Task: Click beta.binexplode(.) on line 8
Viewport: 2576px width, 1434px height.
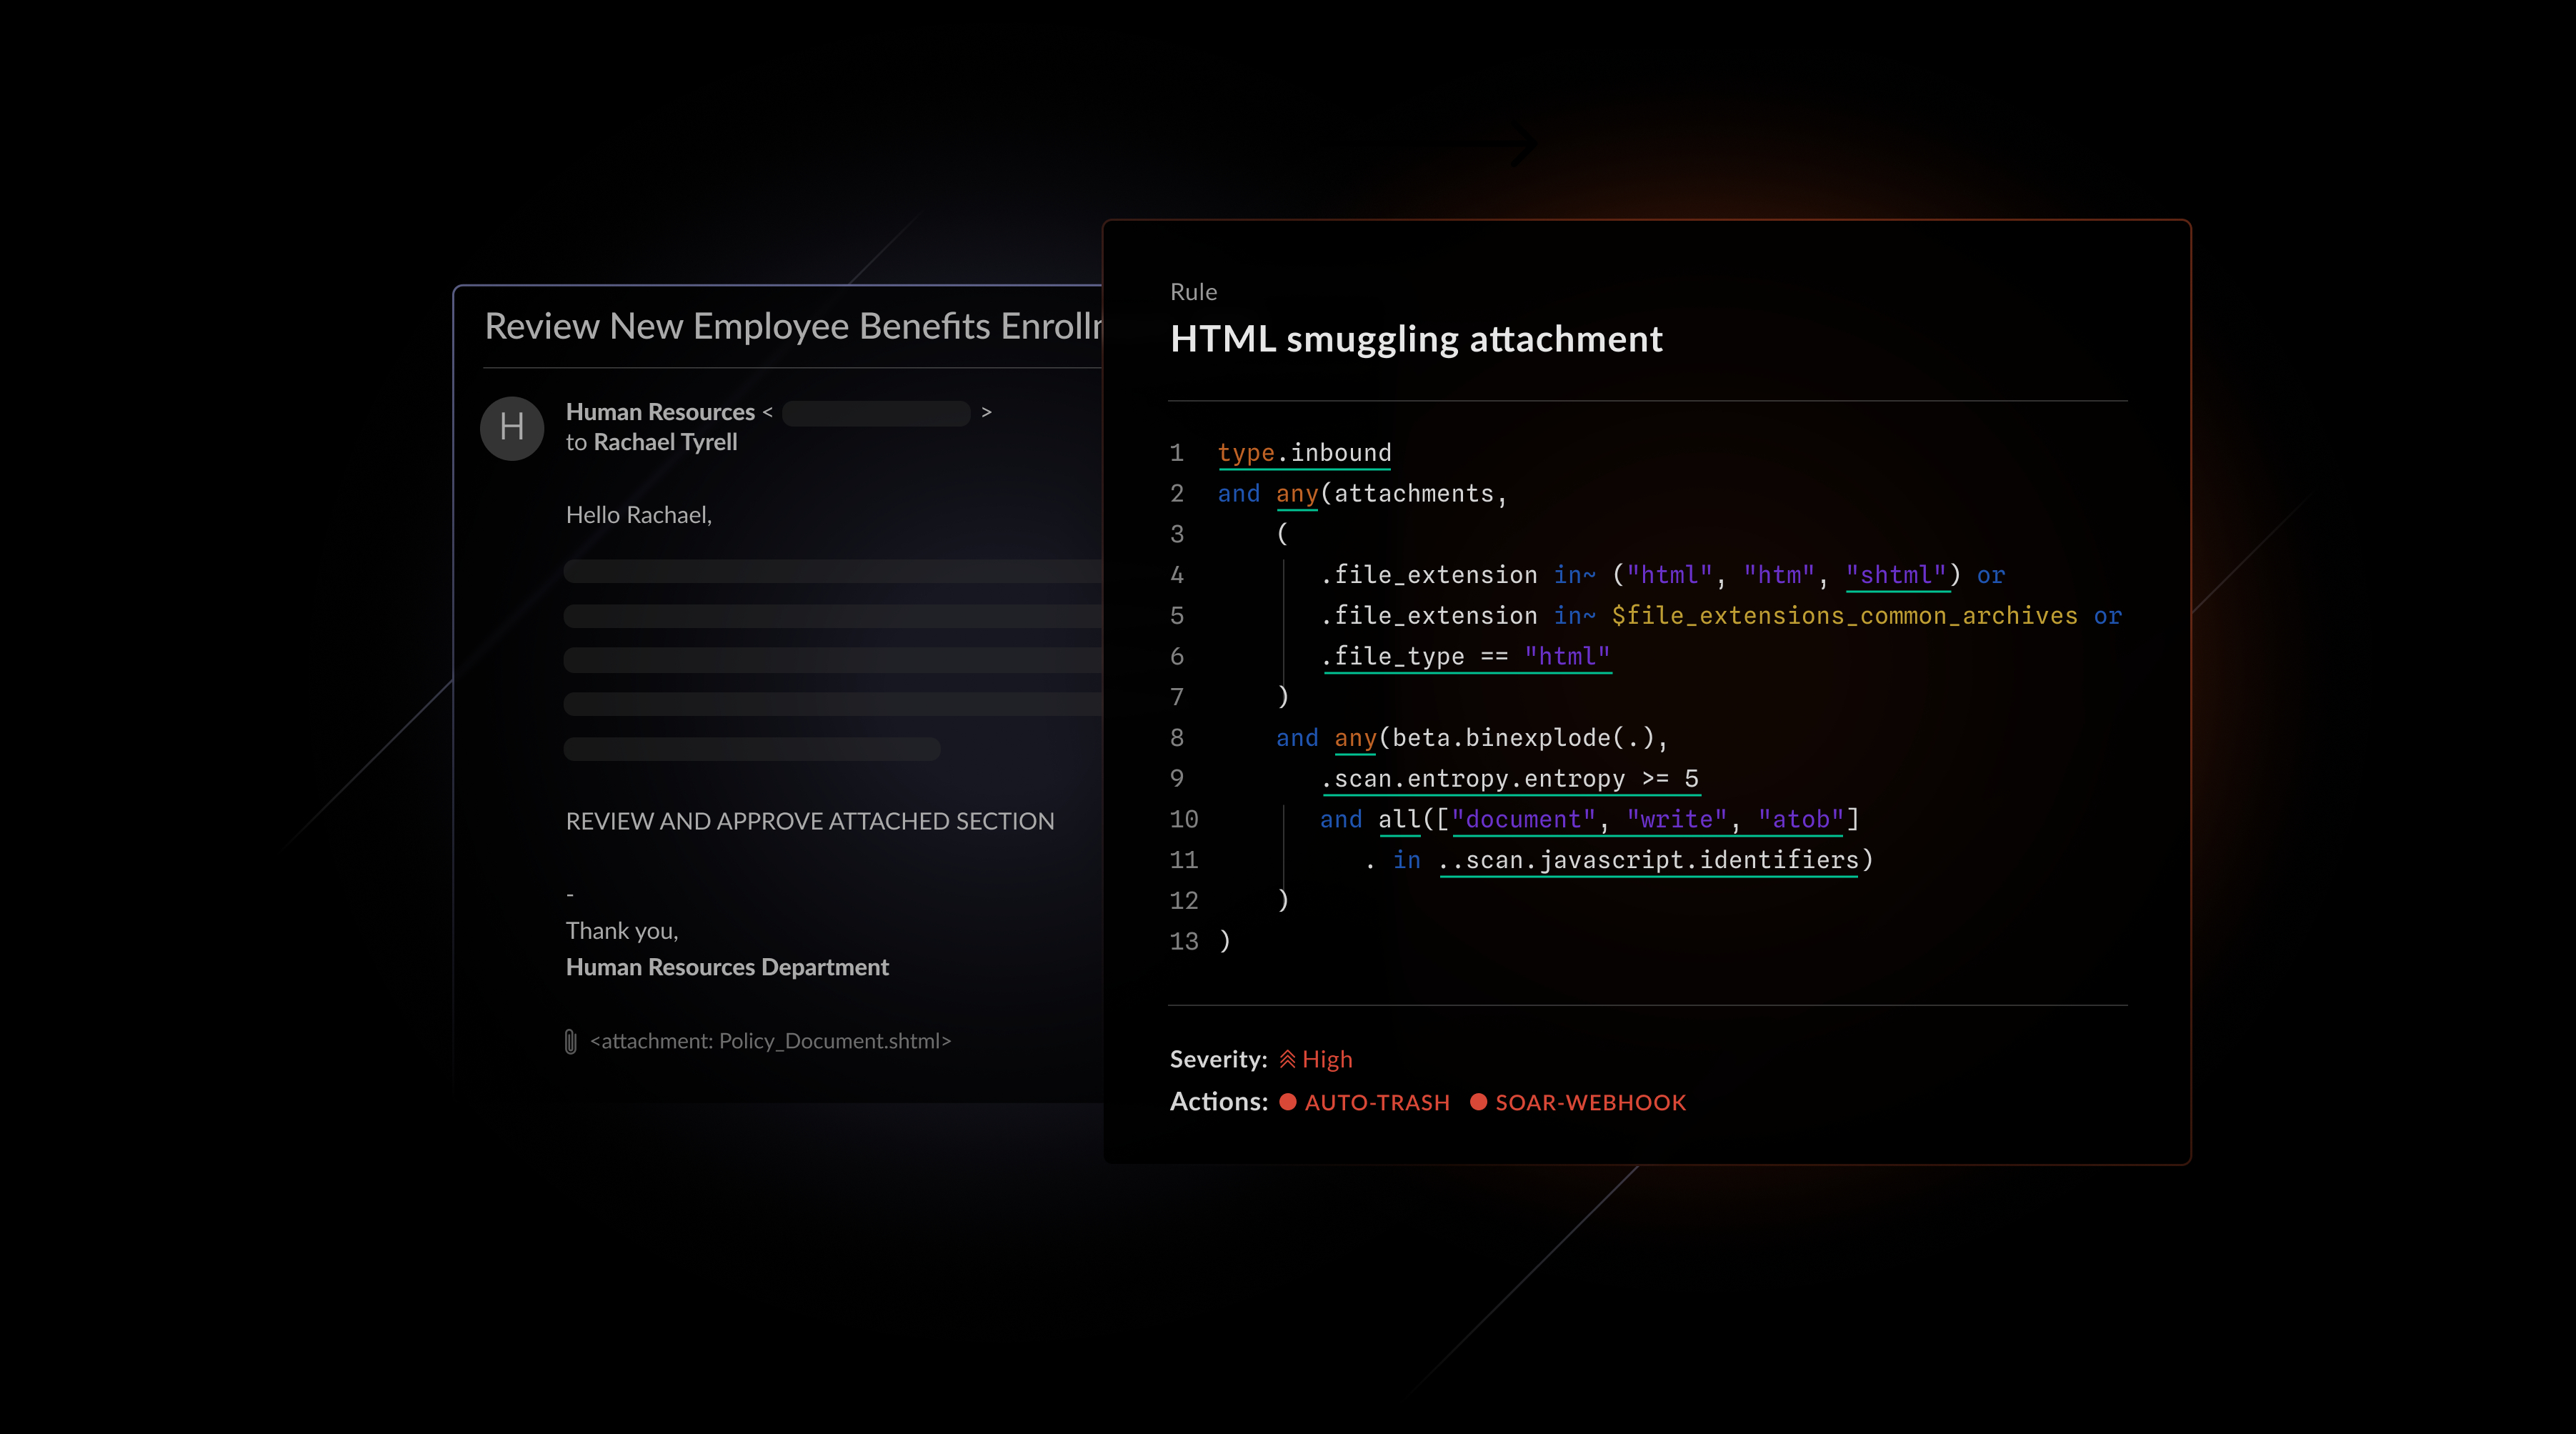Action: tap(1523, 738)
